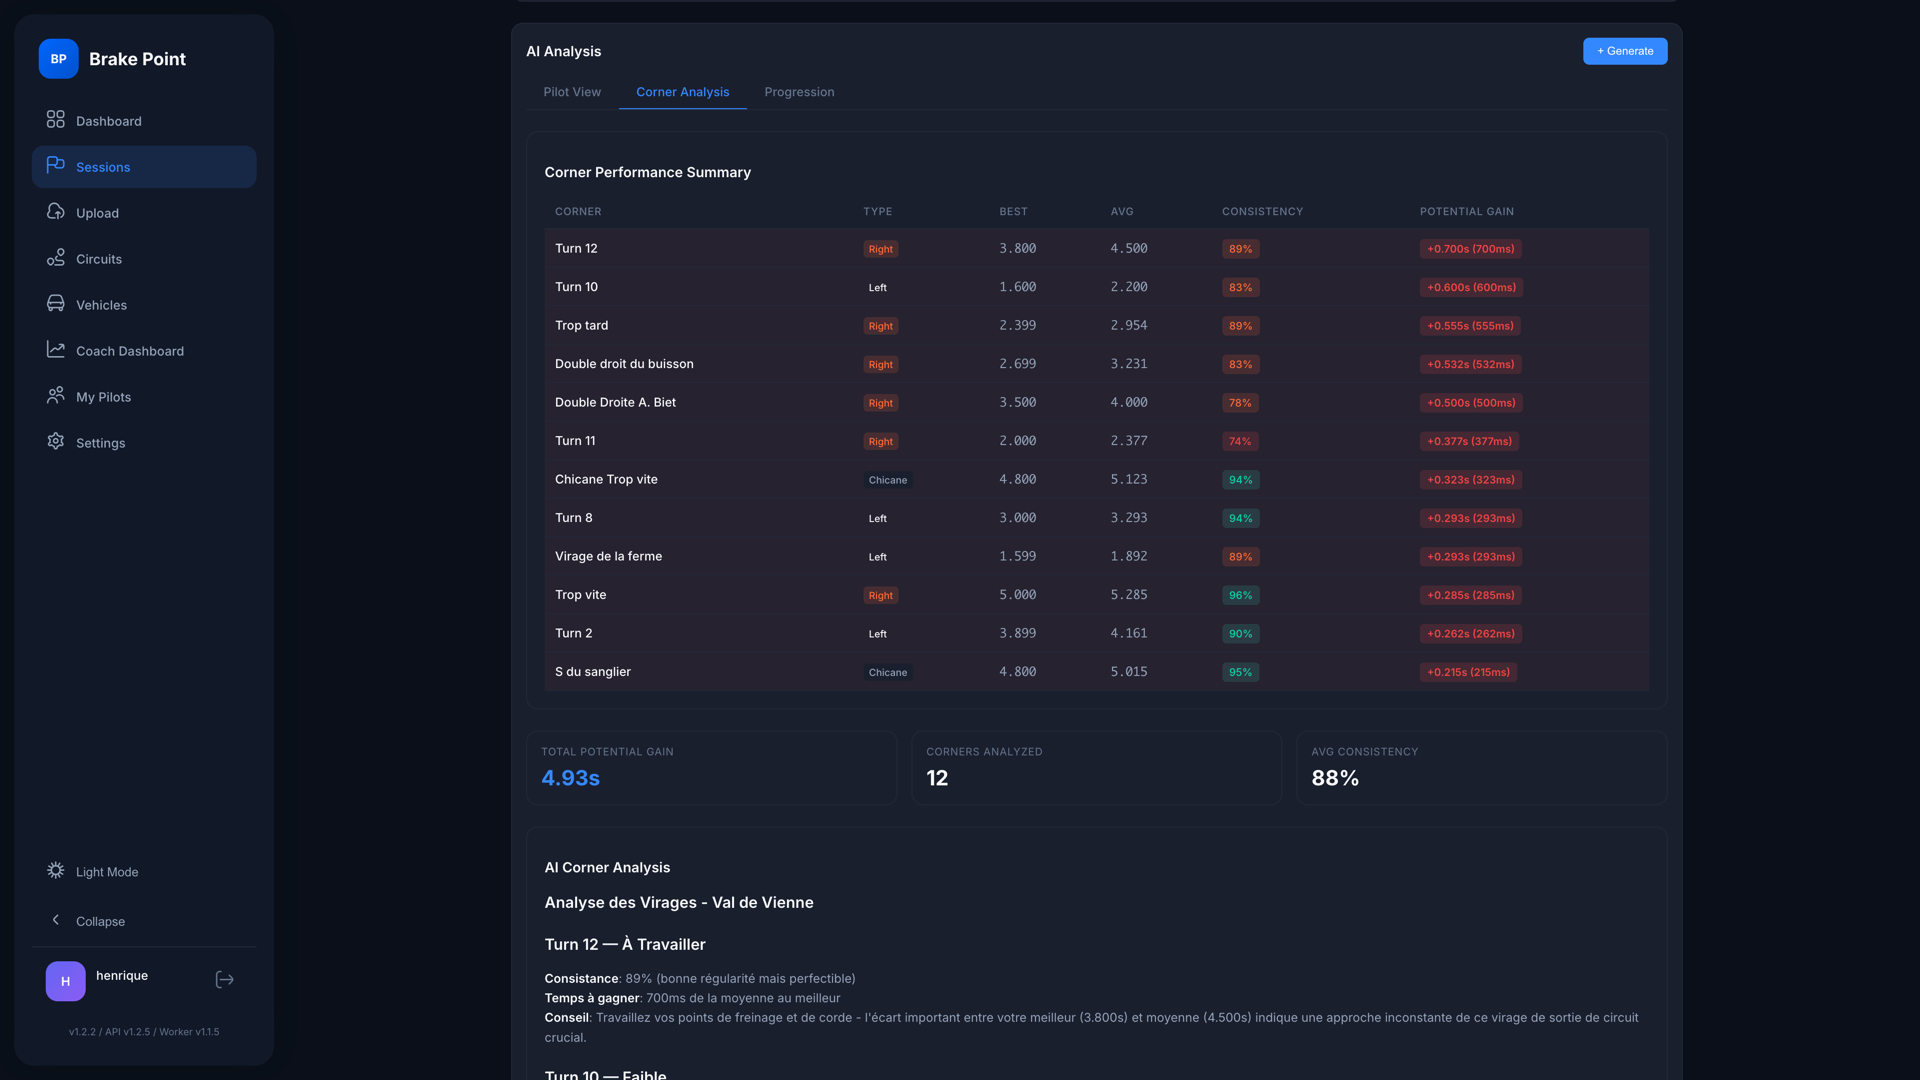The image size is (1920, 1080).
Task: Open Coach Dashboard chart icon
Action: coord(56,350)
